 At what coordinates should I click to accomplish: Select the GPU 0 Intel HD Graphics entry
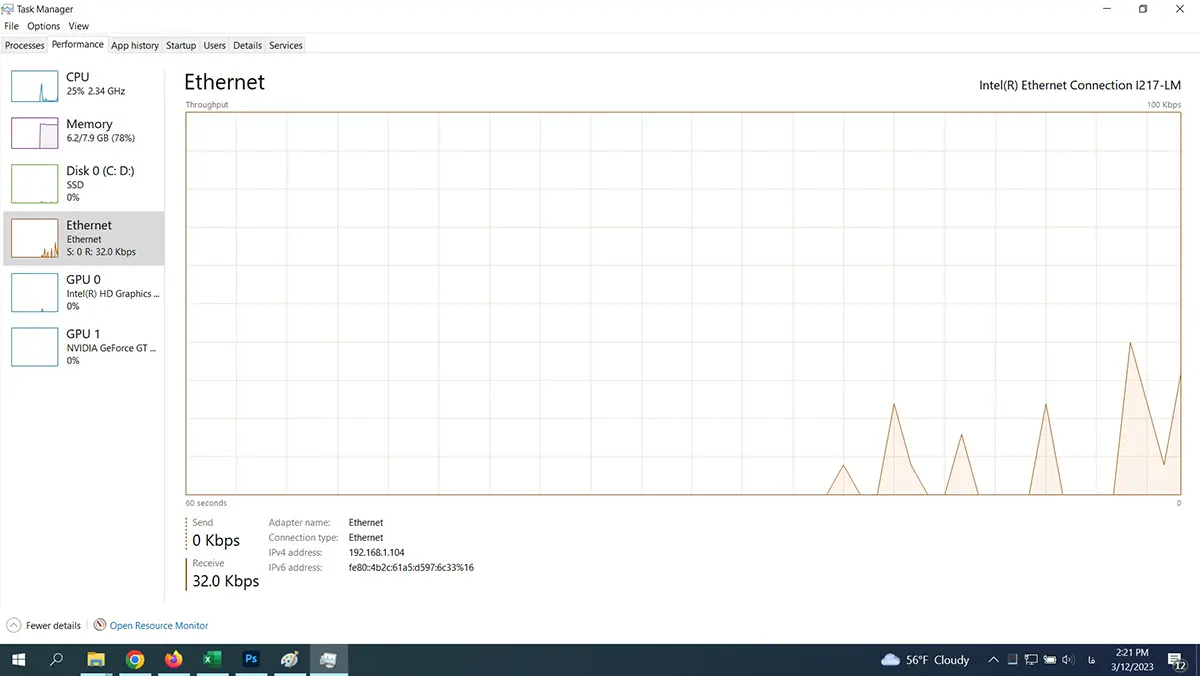(x=84, y=293)
